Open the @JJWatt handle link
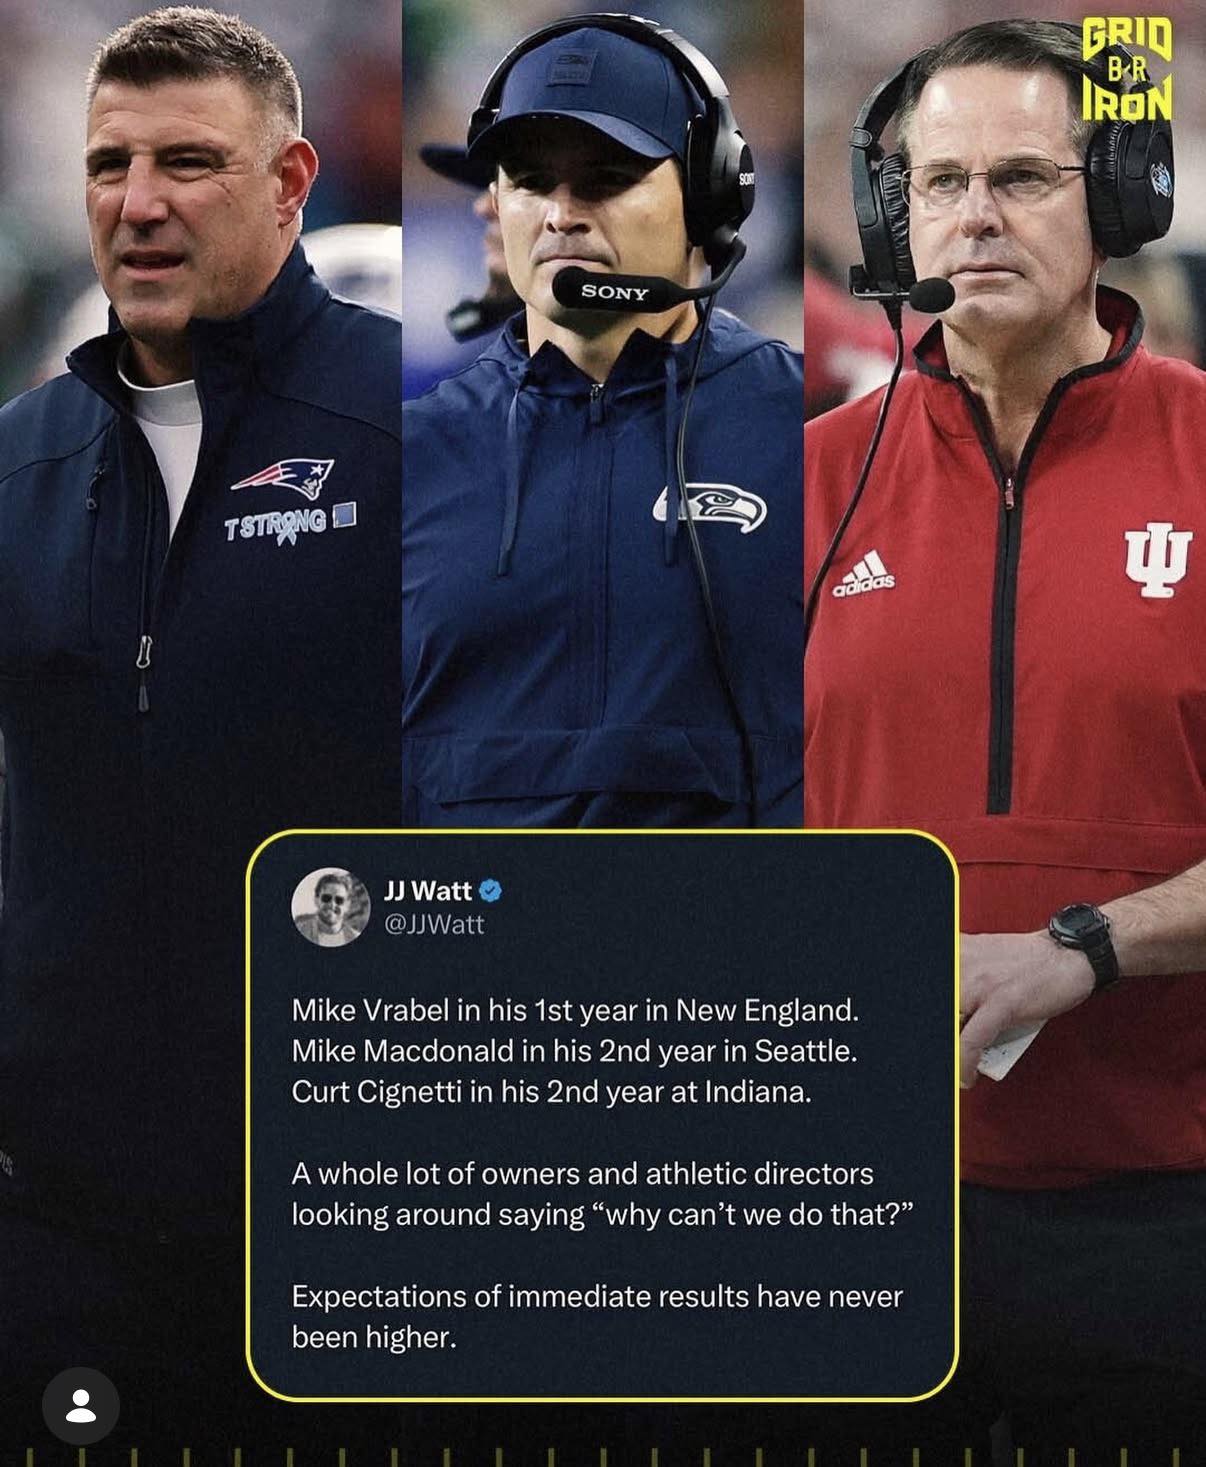Screen dimensions: 1206x1467 tap(434, 924)
